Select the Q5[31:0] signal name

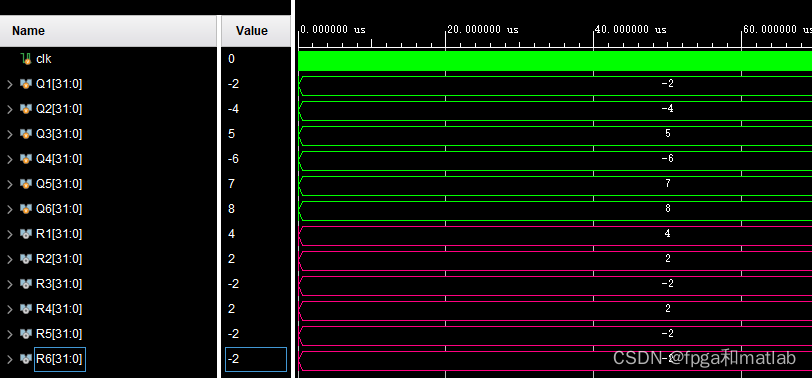click(x=59, y=184)
